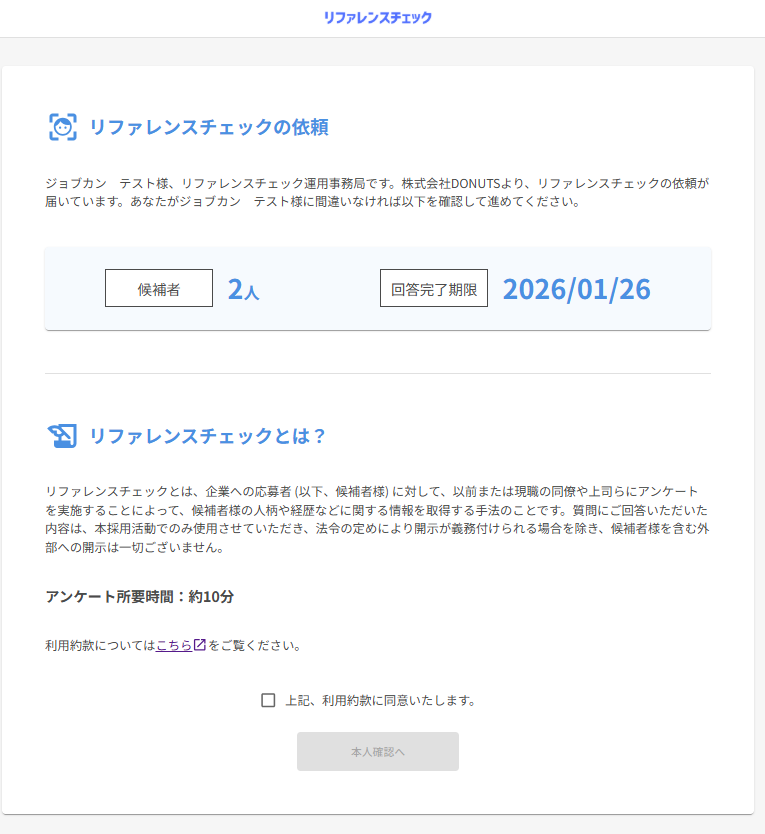The height and width of the screenshot is (834, 765).
Task: Click the label 上記、利用約款に同意いたします。
Action: pos(380,700)
